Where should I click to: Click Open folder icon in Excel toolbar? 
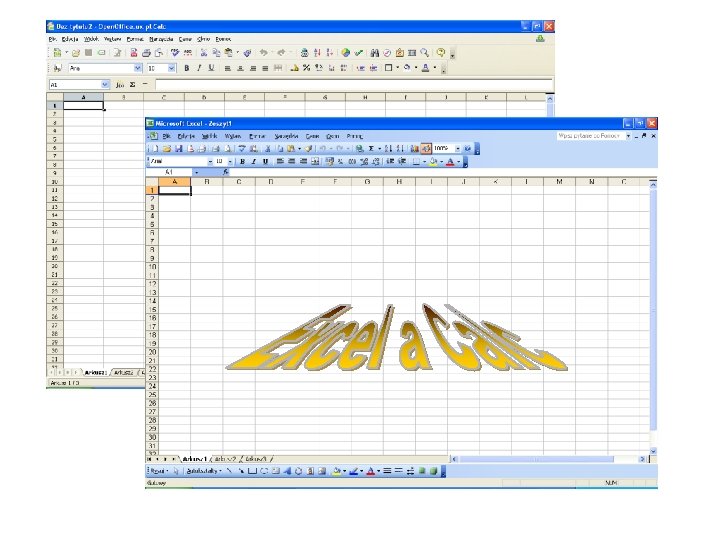[167, 149]
